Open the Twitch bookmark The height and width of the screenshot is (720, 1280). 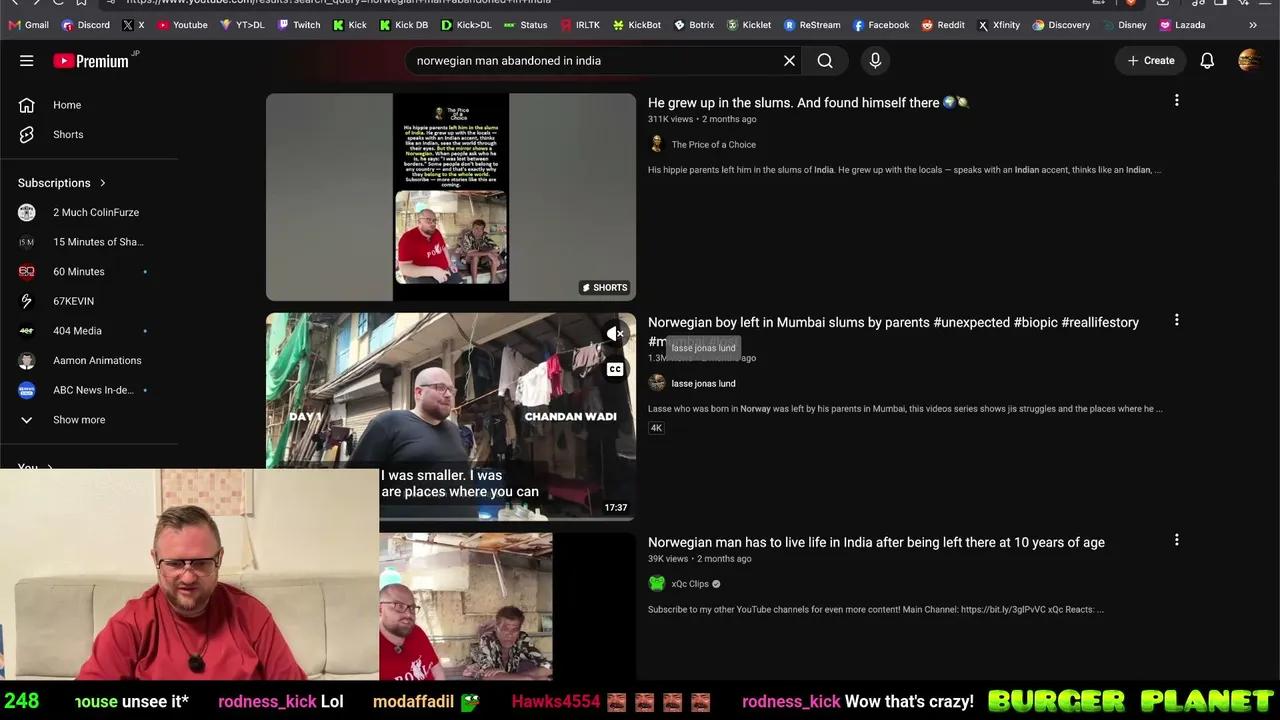(x=299, y=25)
